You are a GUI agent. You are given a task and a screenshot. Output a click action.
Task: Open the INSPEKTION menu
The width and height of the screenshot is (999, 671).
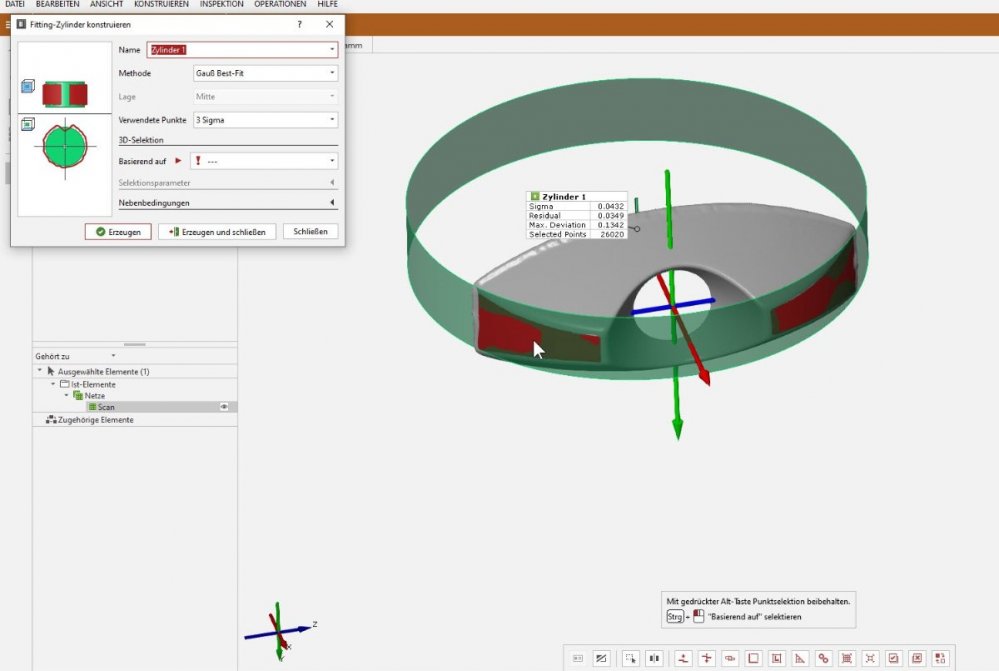click(x=221, y=5)
